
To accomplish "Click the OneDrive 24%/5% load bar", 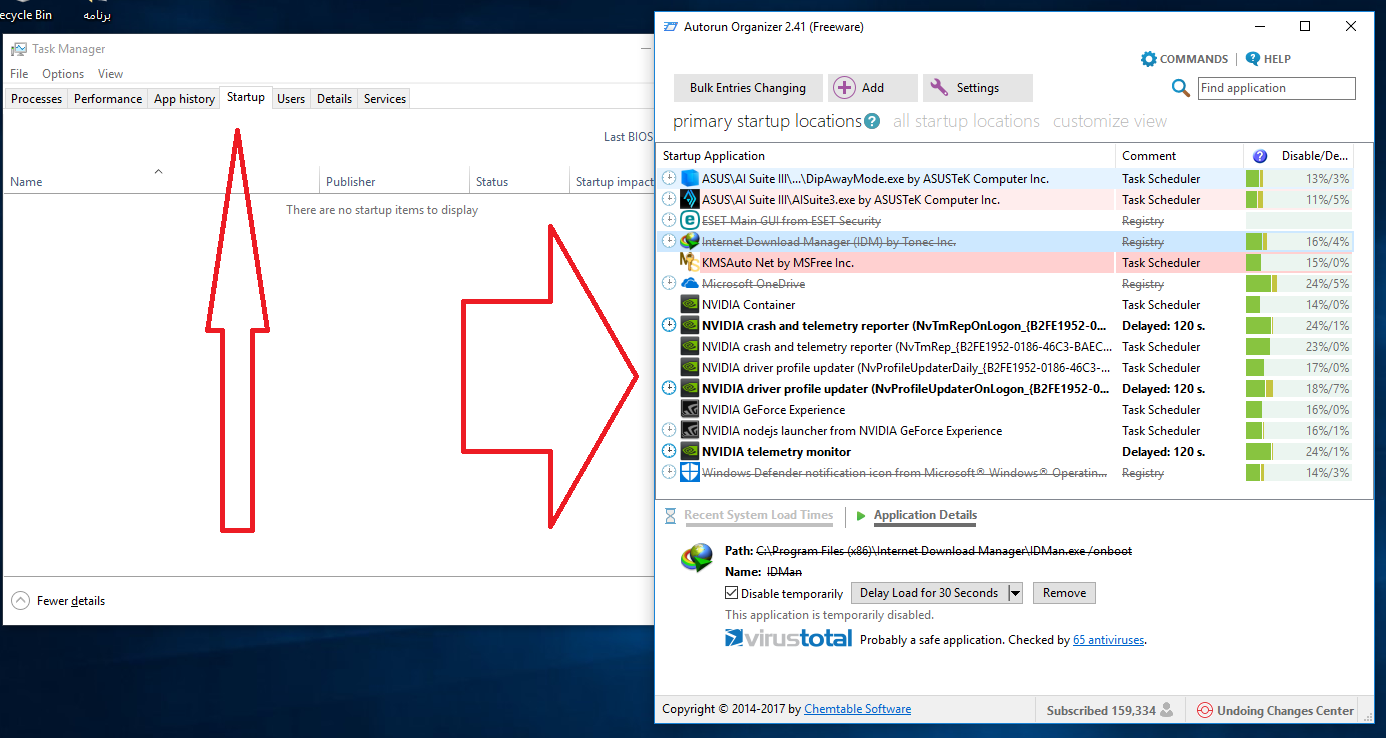I will click(1299, 284).
